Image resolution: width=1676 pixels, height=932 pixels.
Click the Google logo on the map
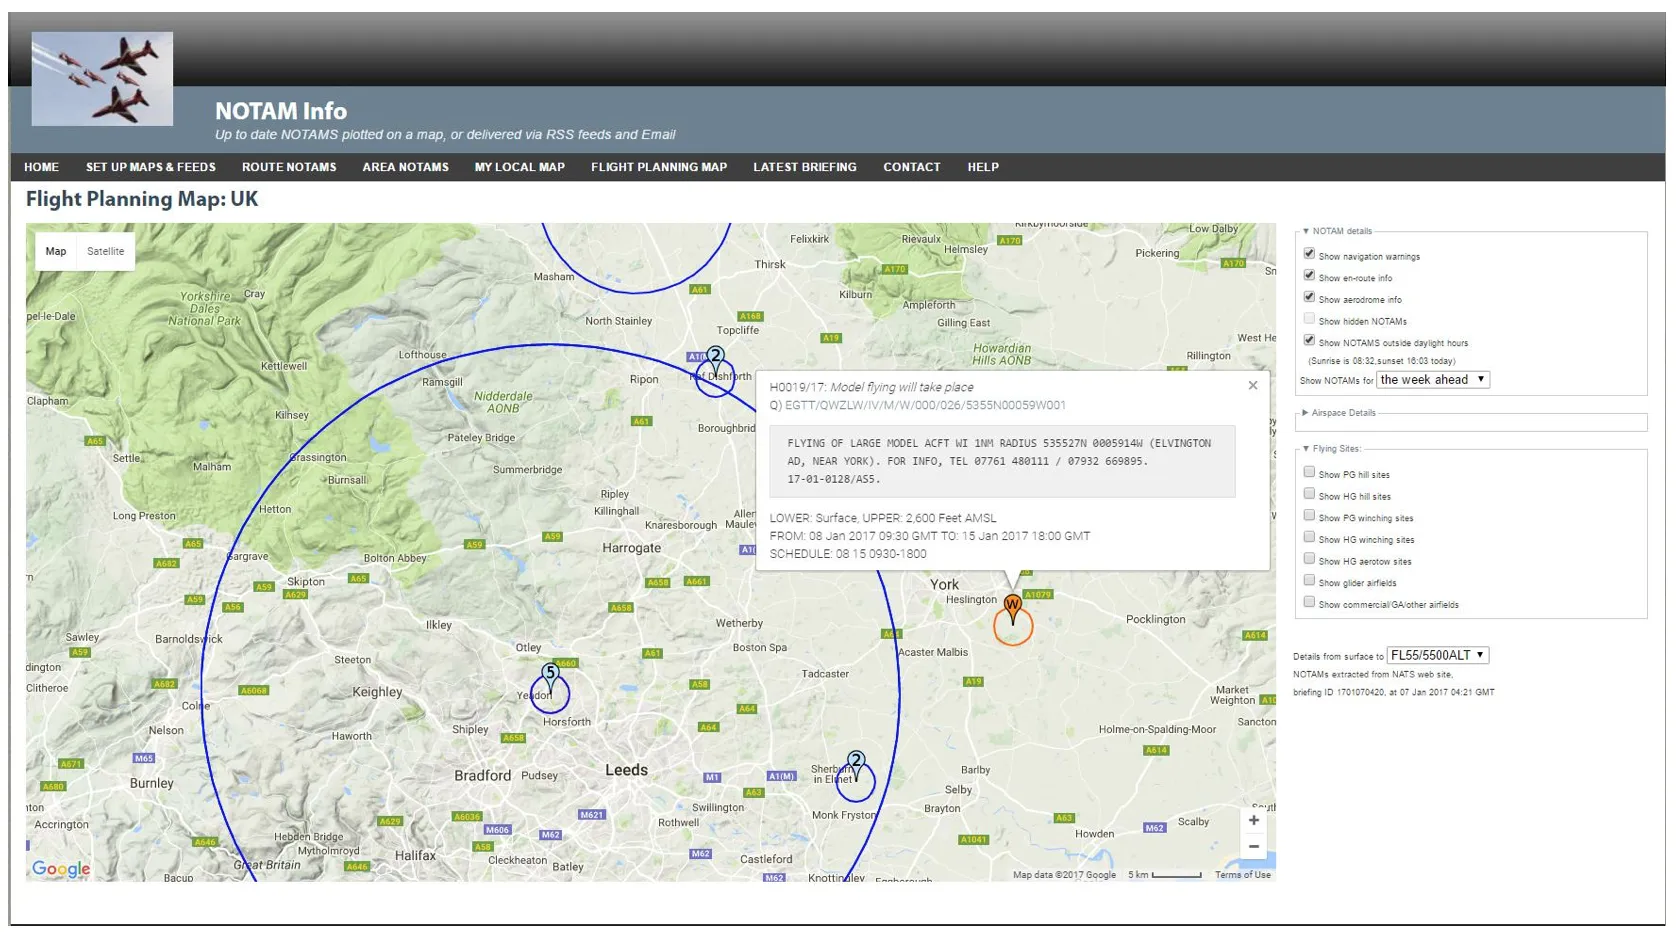click(x=61, y=869)
